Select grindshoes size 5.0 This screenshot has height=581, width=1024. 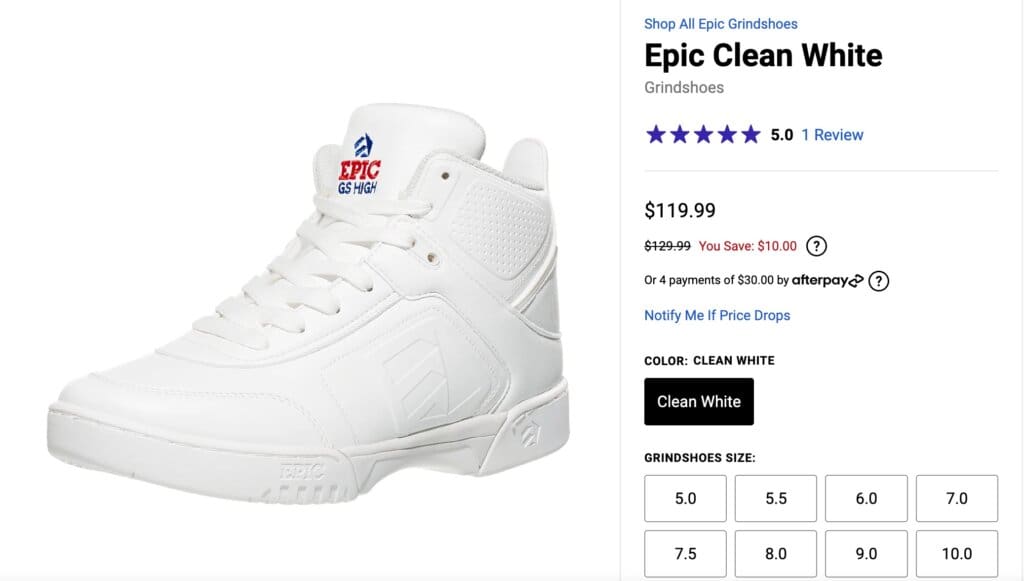tap(685, 498)
